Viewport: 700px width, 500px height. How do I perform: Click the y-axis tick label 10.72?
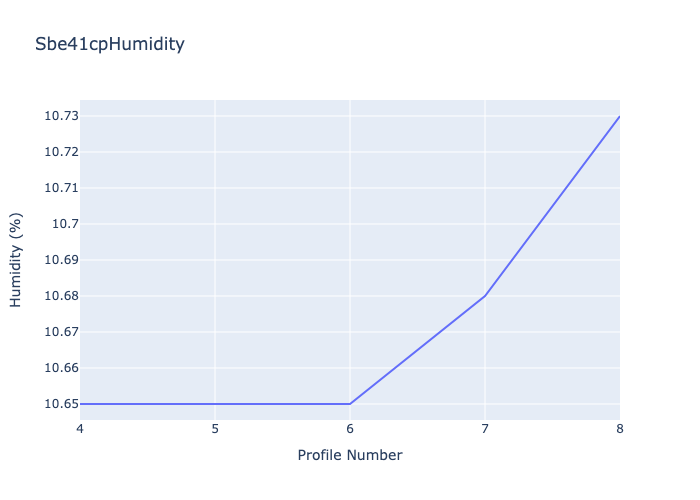point(61,152)
